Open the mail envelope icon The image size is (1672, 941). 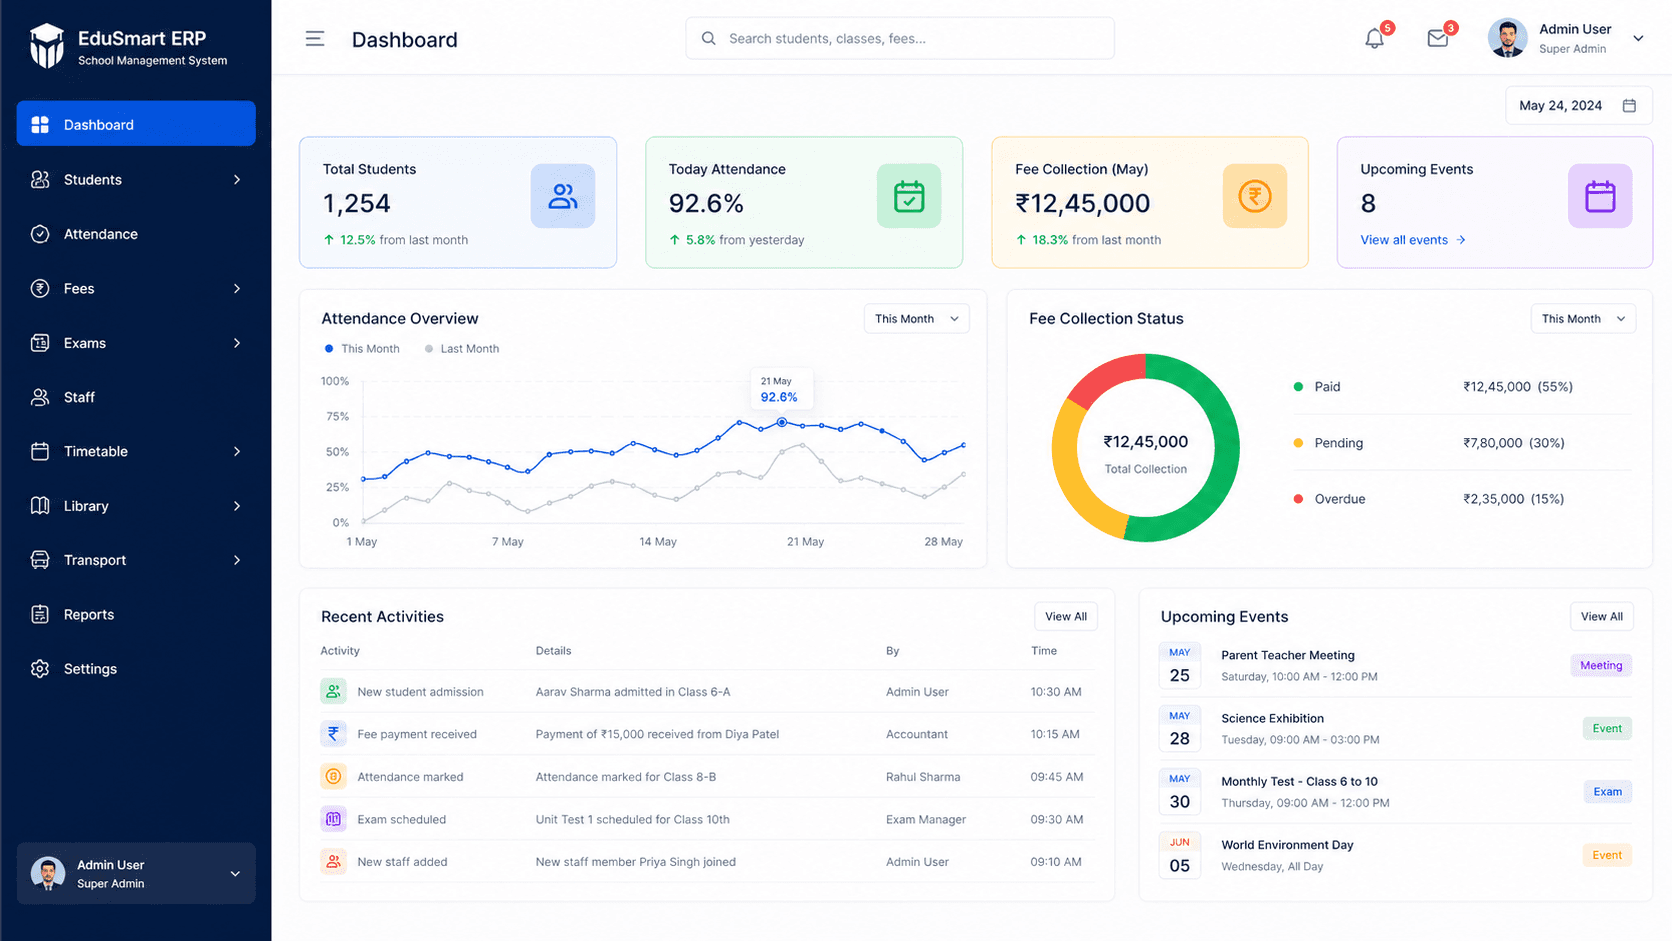(x=1438, y=39)
